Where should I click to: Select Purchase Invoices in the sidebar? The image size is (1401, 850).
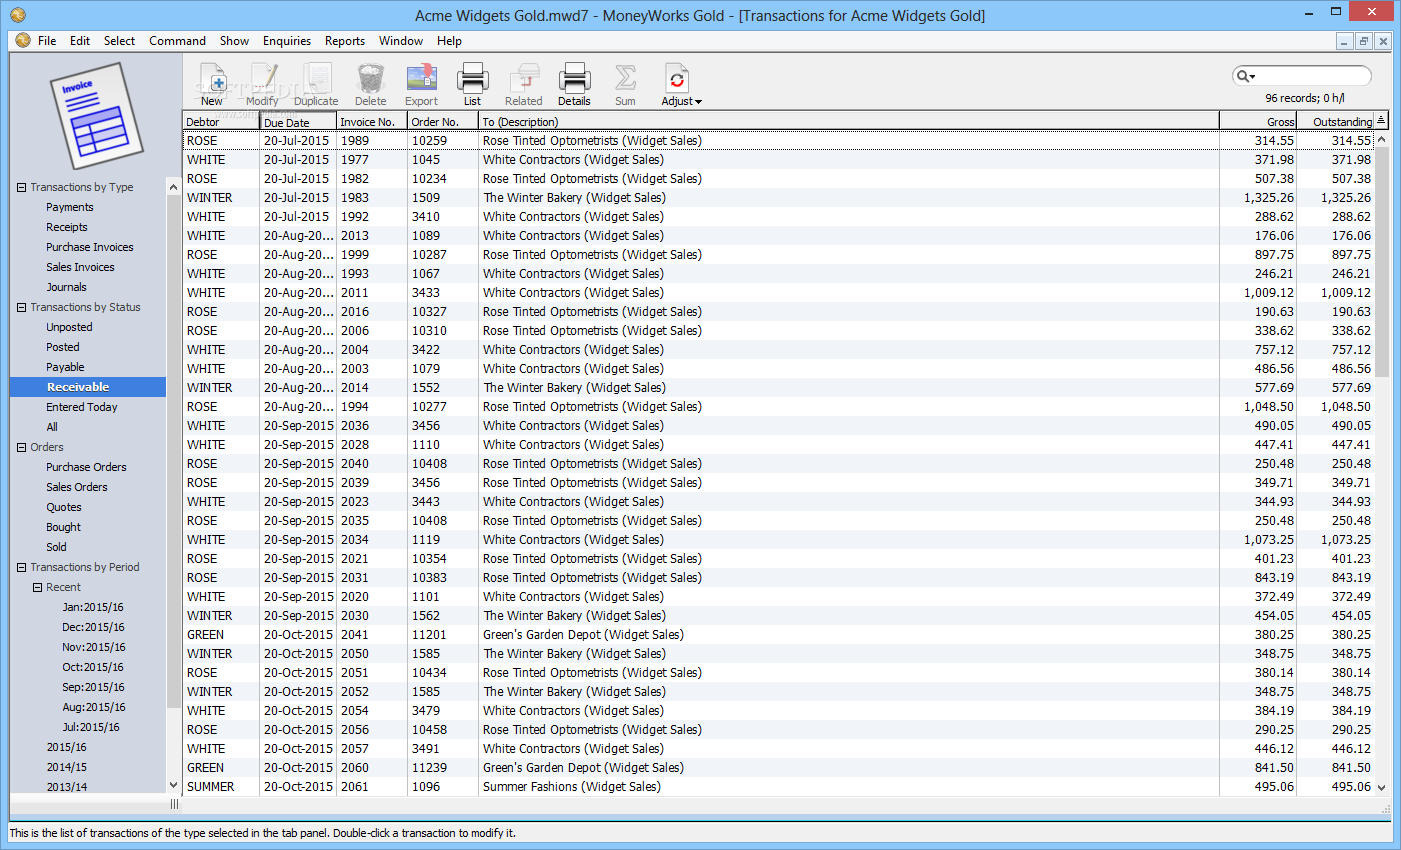tap(90, 247)
